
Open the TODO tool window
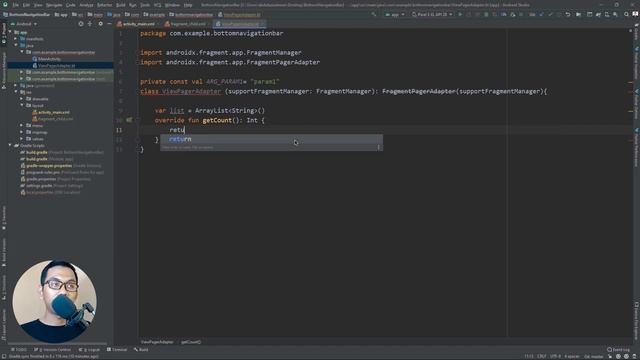click(x=19, y=349)
